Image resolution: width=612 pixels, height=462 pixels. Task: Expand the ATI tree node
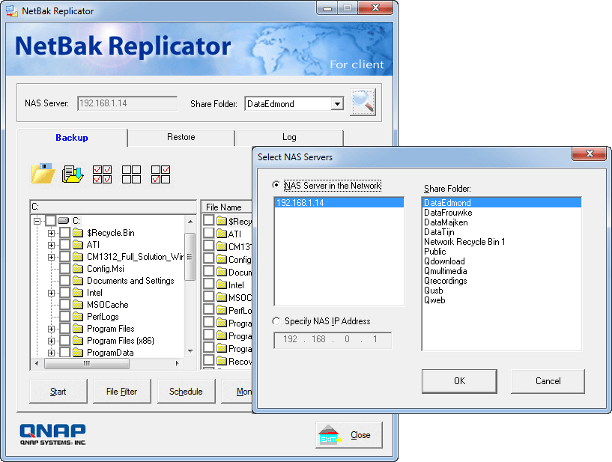click(51, 245)
